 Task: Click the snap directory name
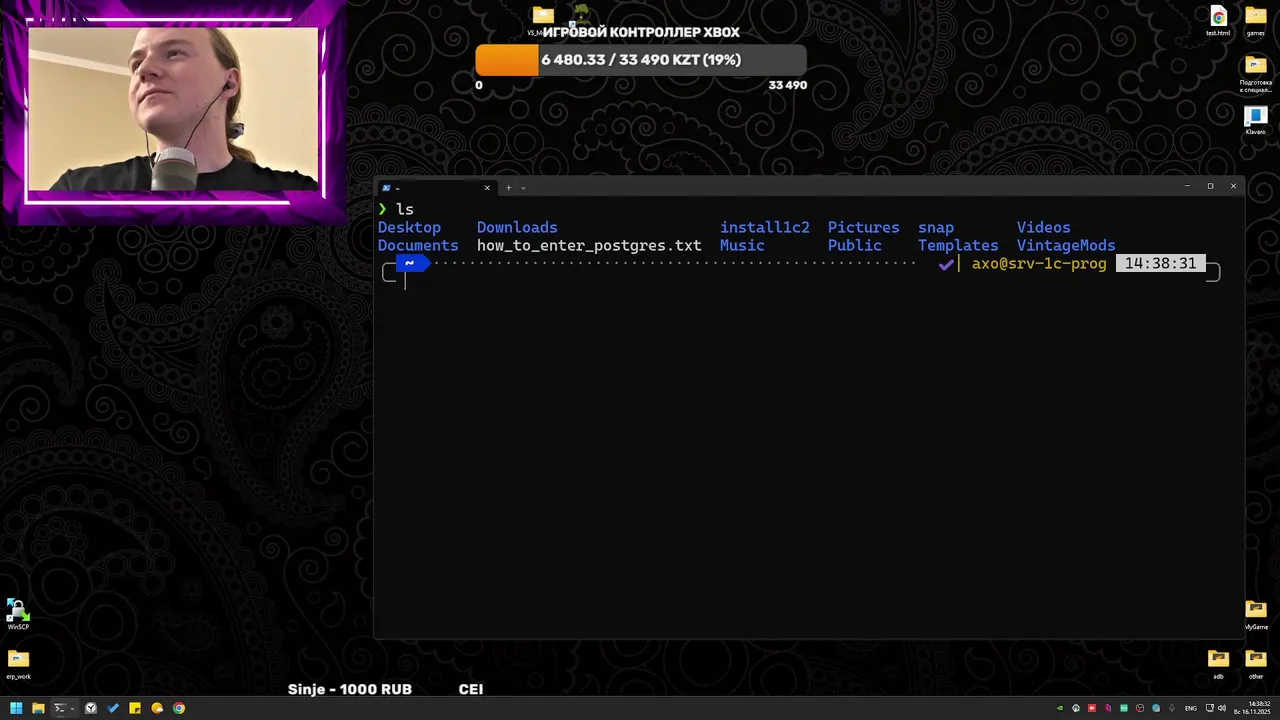coord(936,227)
